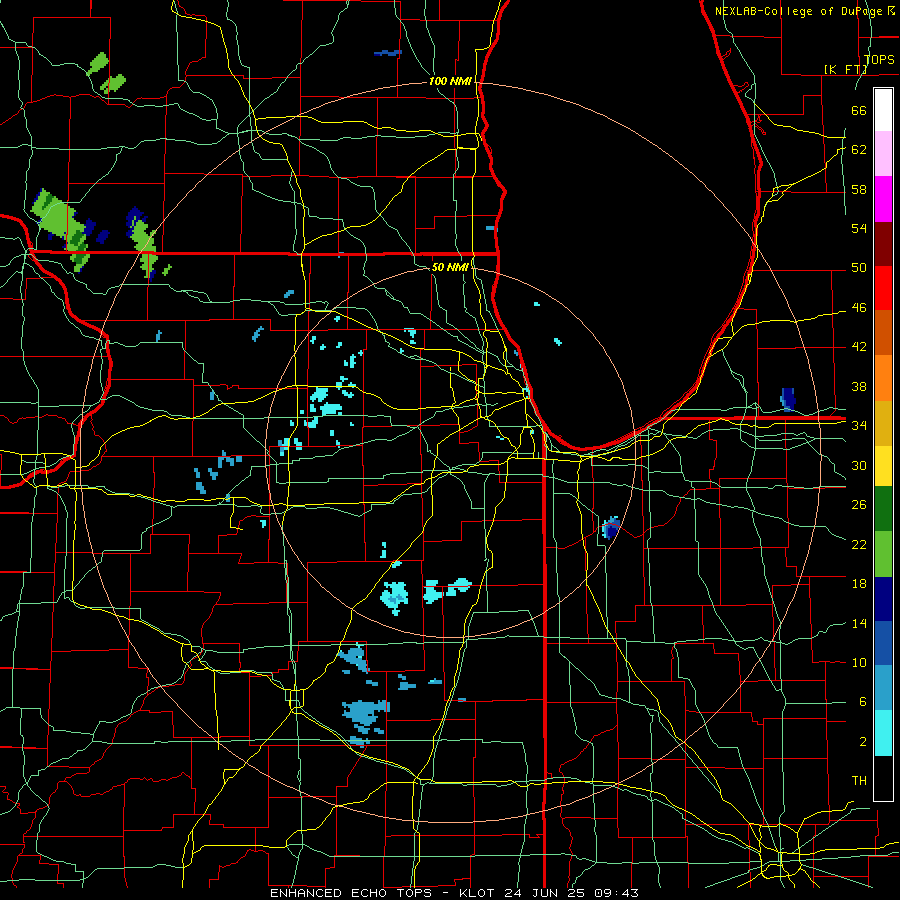Image resolution: width=900 pixels, height=900 pixels.
Task: Click the 30 legend label
Action: [859, 465]
